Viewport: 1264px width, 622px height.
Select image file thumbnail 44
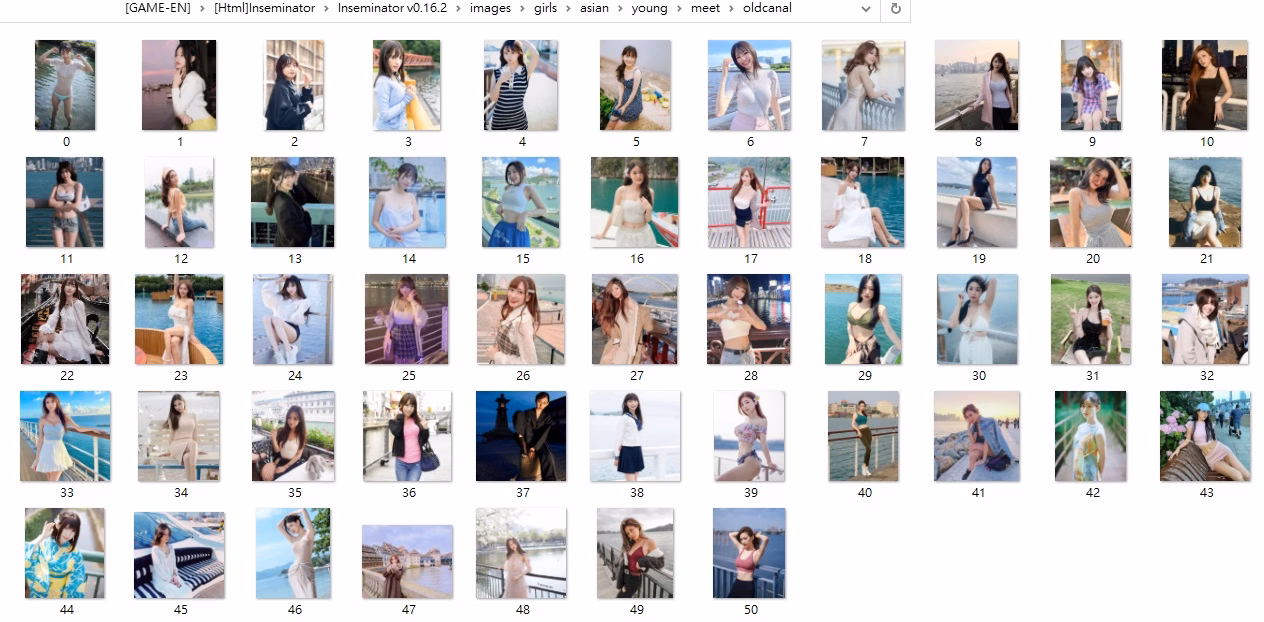pyautogui.click(x=65, y=553)
